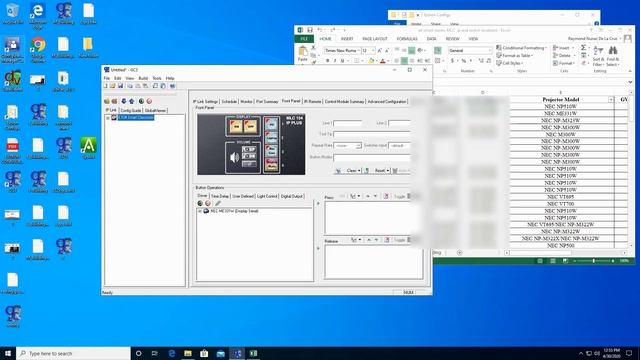This screenshot has width=640, height=360.
Task: Open the FORMULAS tab in Excel ribbon
Action: [x=407, y=39]
